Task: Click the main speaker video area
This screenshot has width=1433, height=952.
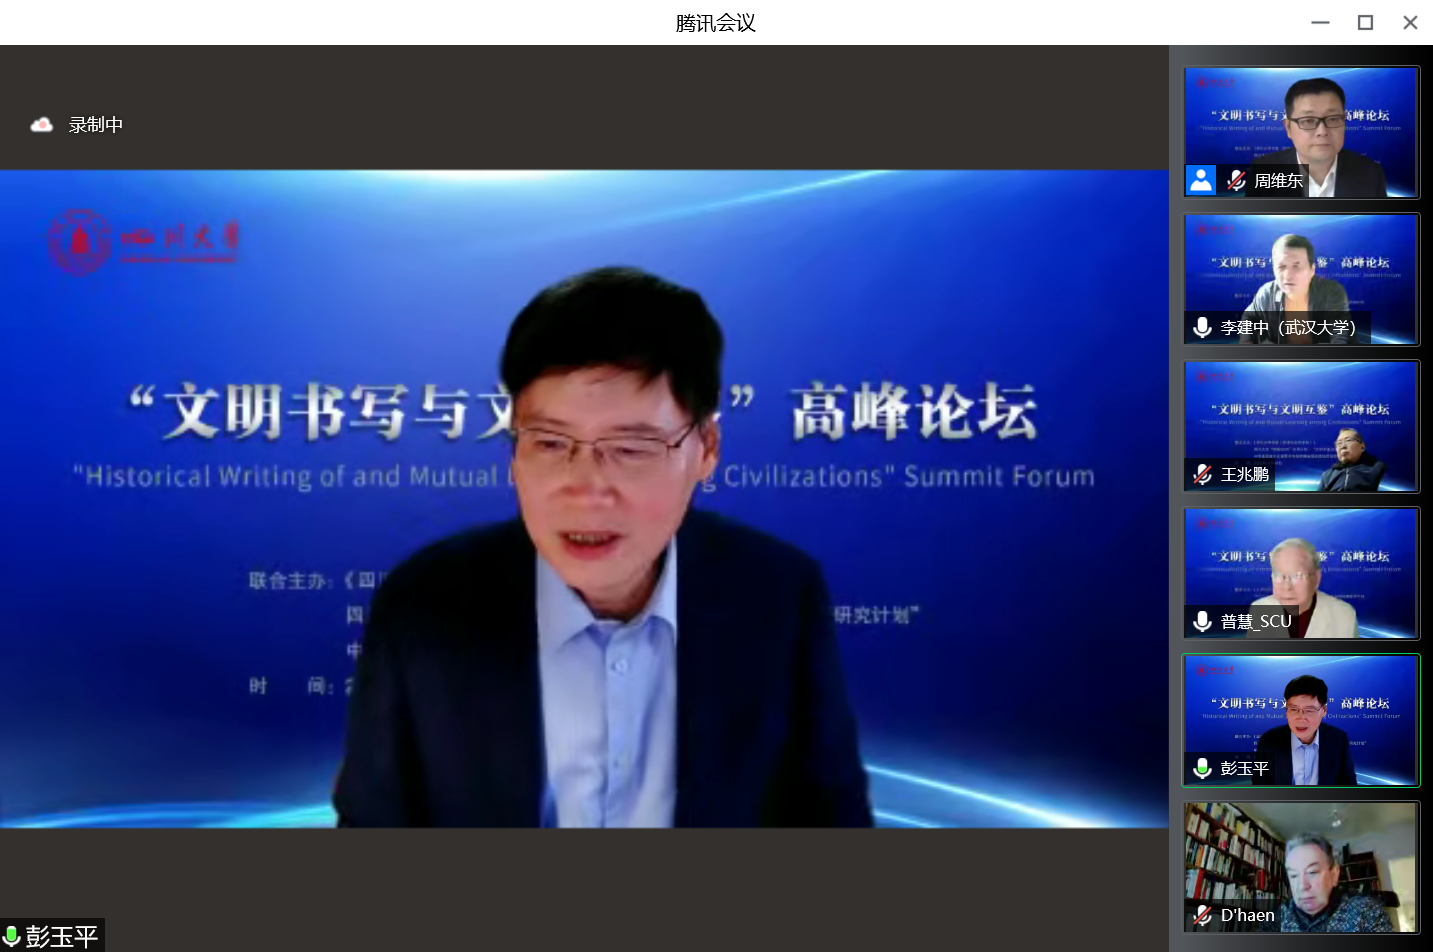Action: pyautogui.click(x=584, y=498)
